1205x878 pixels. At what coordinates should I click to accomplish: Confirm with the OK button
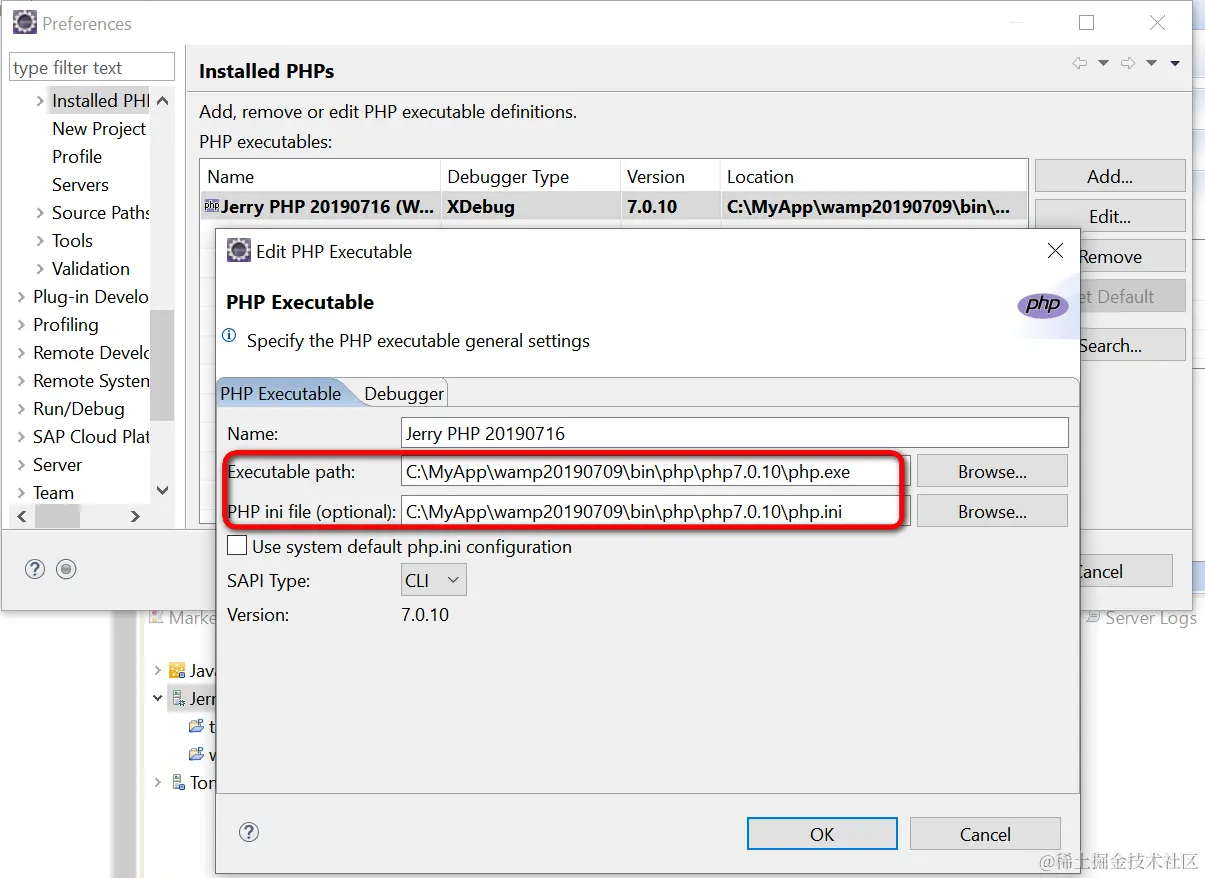[822, 834]
